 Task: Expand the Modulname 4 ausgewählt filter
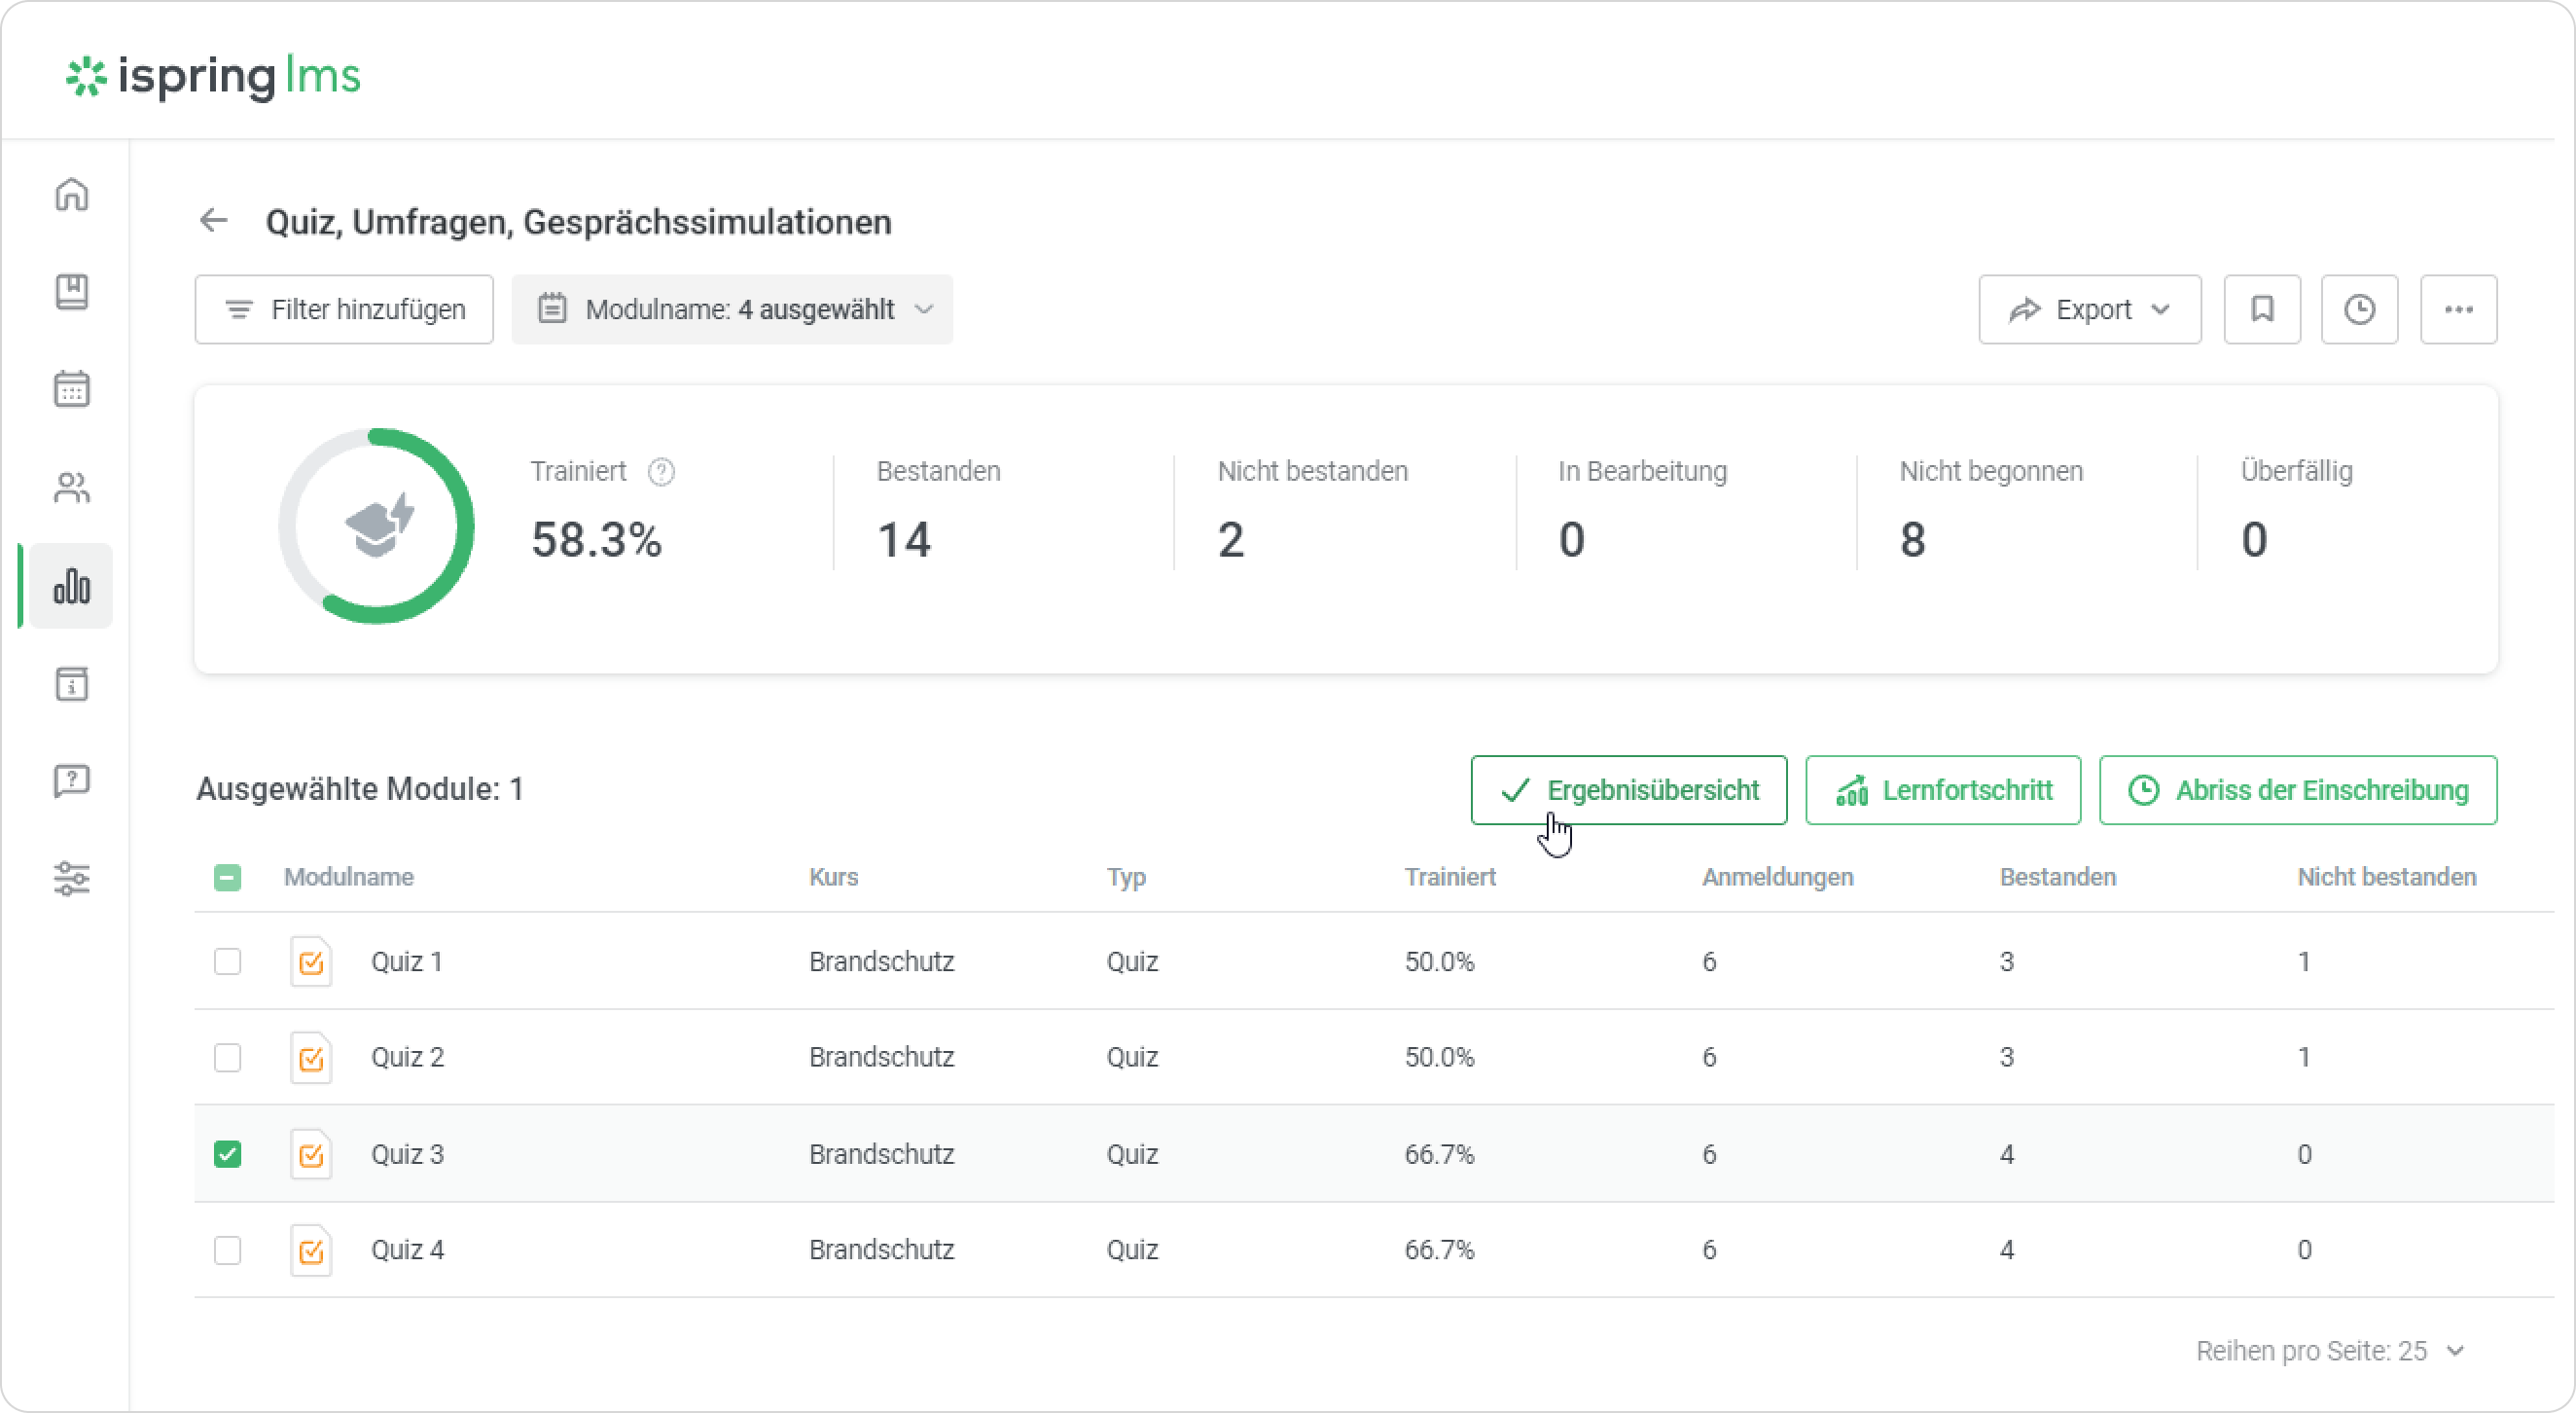(x=732, y=310)
